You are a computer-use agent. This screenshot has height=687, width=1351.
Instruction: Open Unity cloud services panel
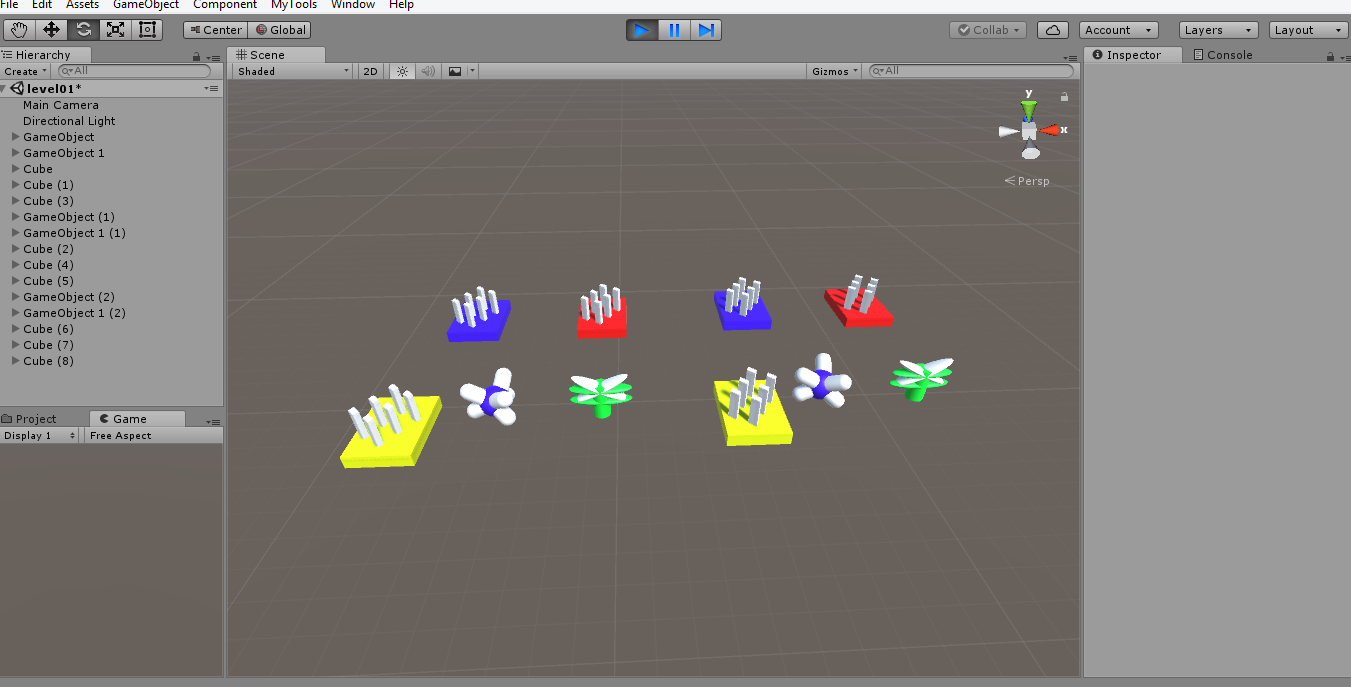point(1052,29)
